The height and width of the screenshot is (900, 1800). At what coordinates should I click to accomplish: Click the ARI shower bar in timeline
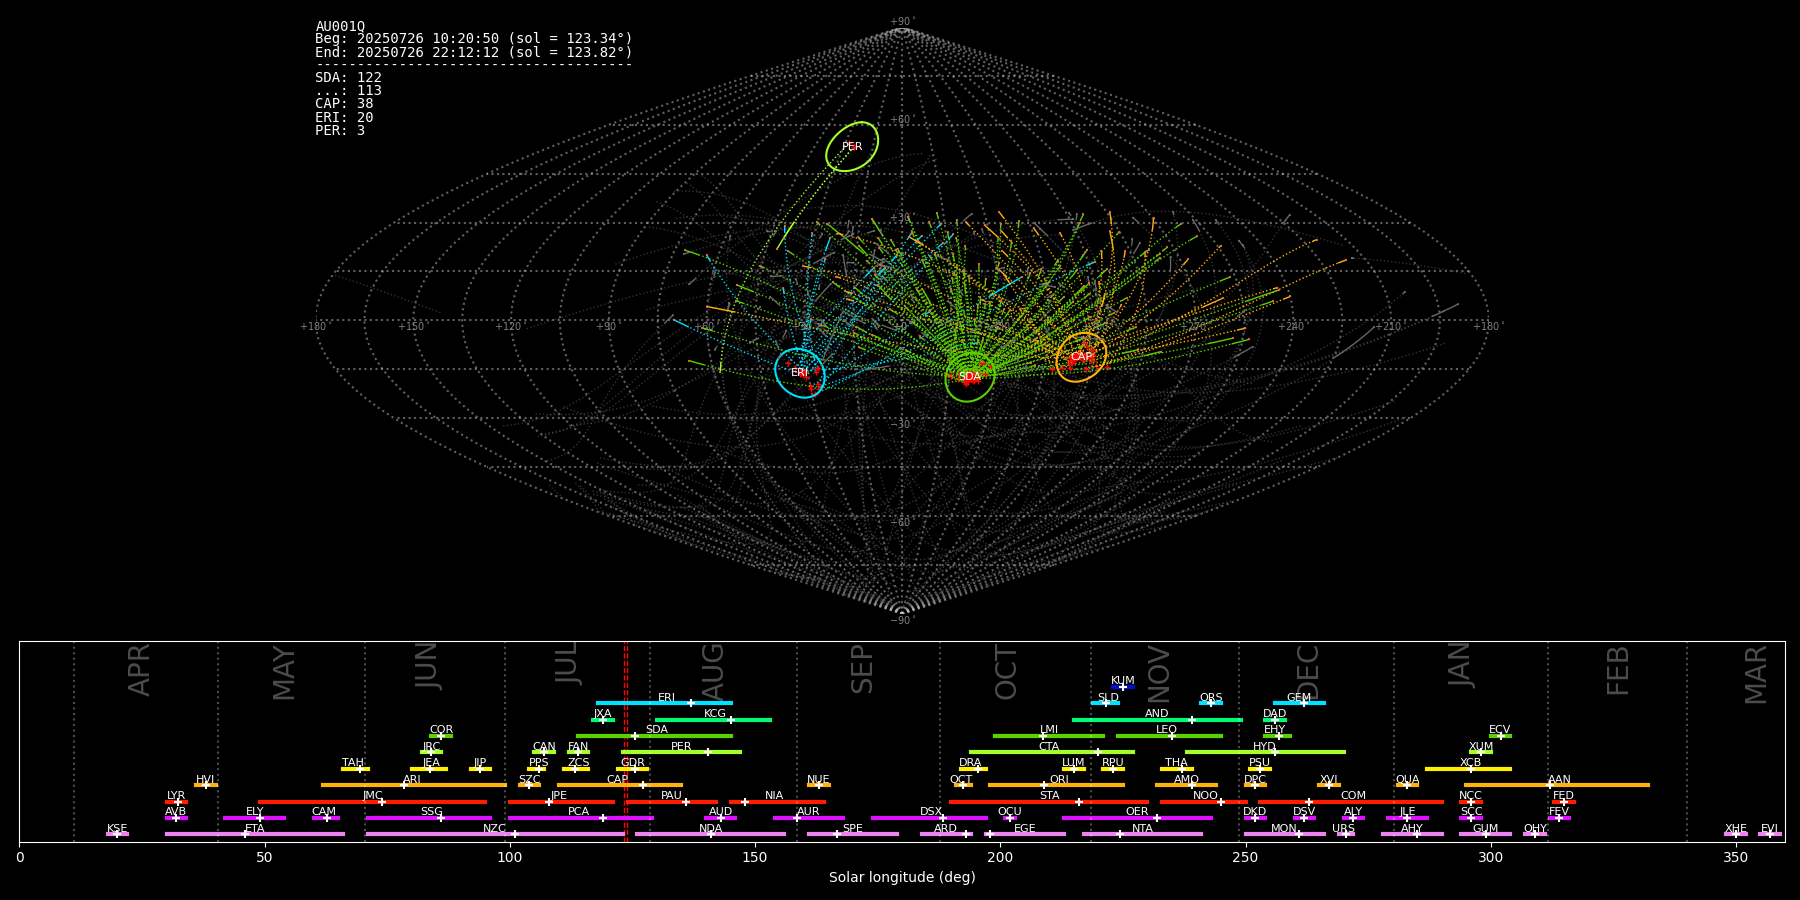pos(413,785)
